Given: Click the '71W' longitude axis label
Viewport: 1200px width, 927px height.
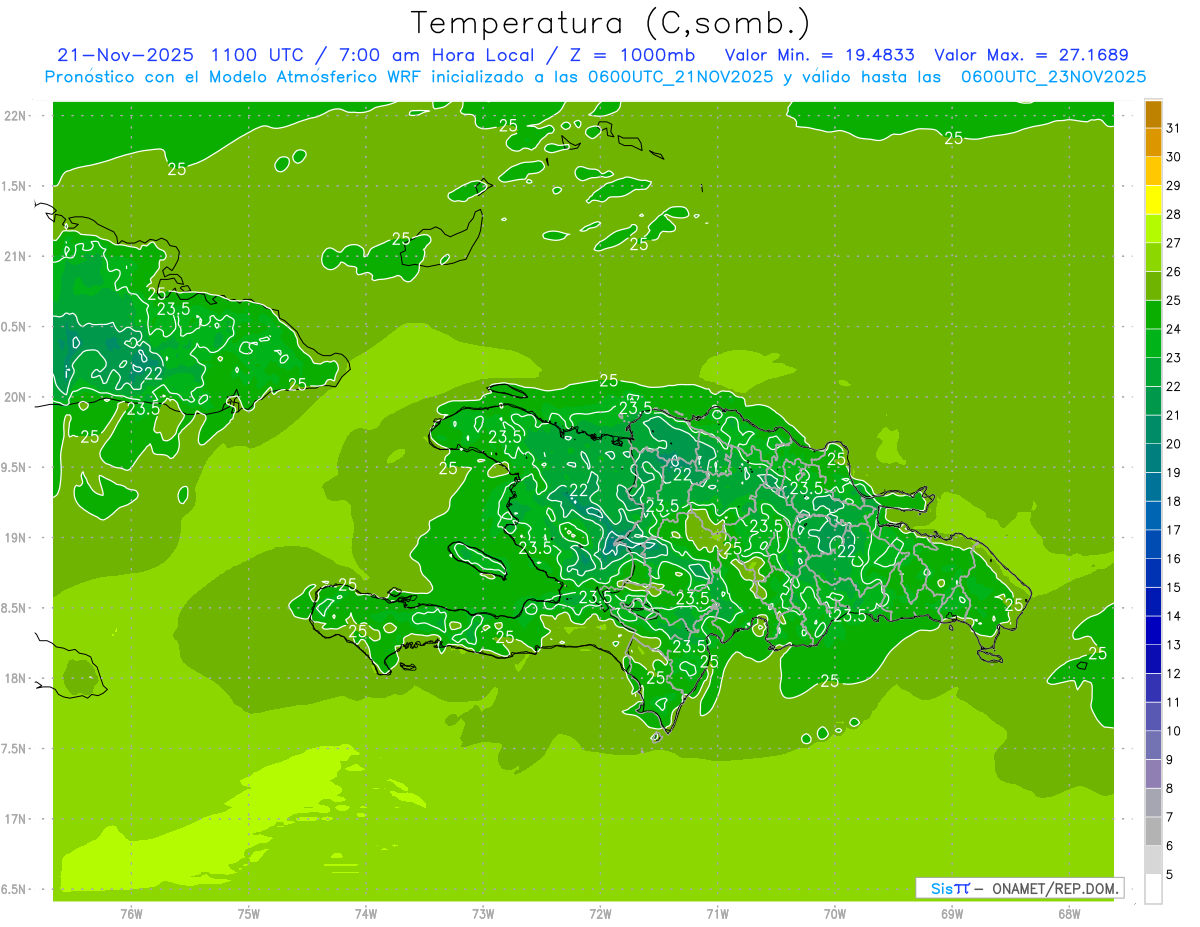Looking at the screenshot, I should pyautogui.click(x=718, y=914).
